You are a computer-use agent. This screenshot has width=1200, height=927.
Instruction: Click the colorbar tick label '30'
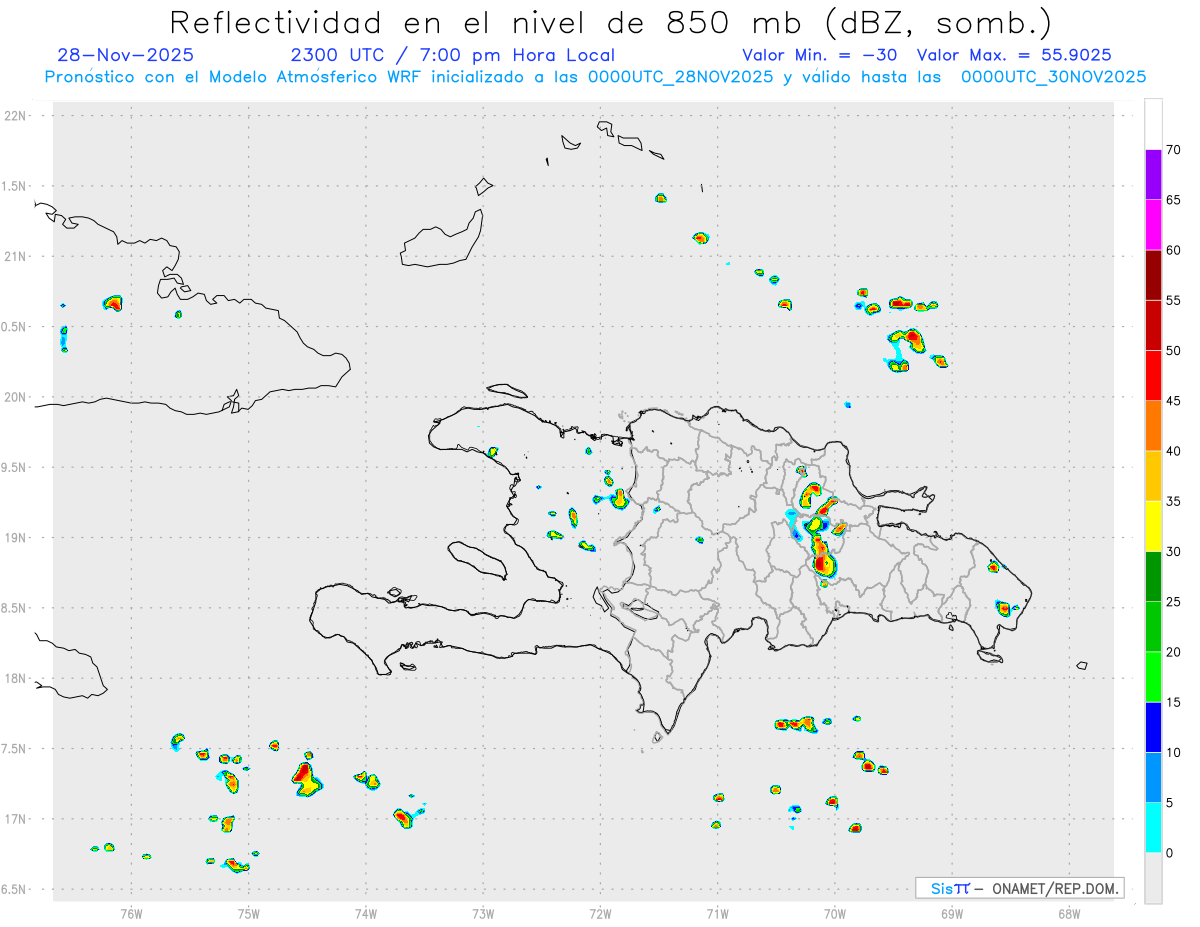[1174, 552]
